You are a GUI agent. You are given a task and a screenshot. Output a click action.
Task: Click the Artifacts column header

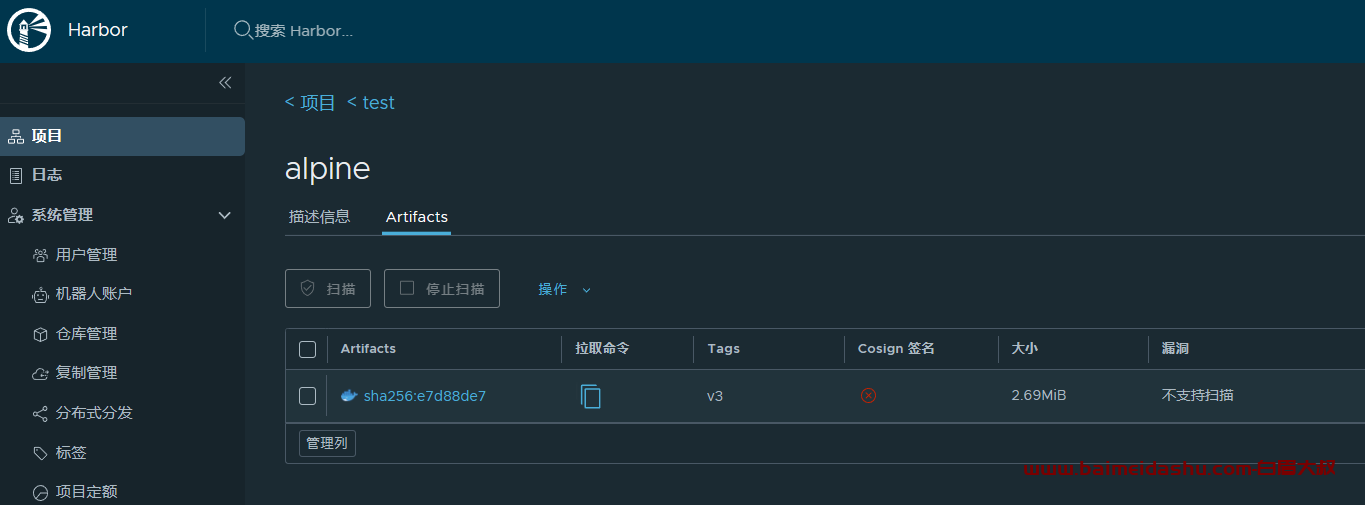click(x=368, y=349)
